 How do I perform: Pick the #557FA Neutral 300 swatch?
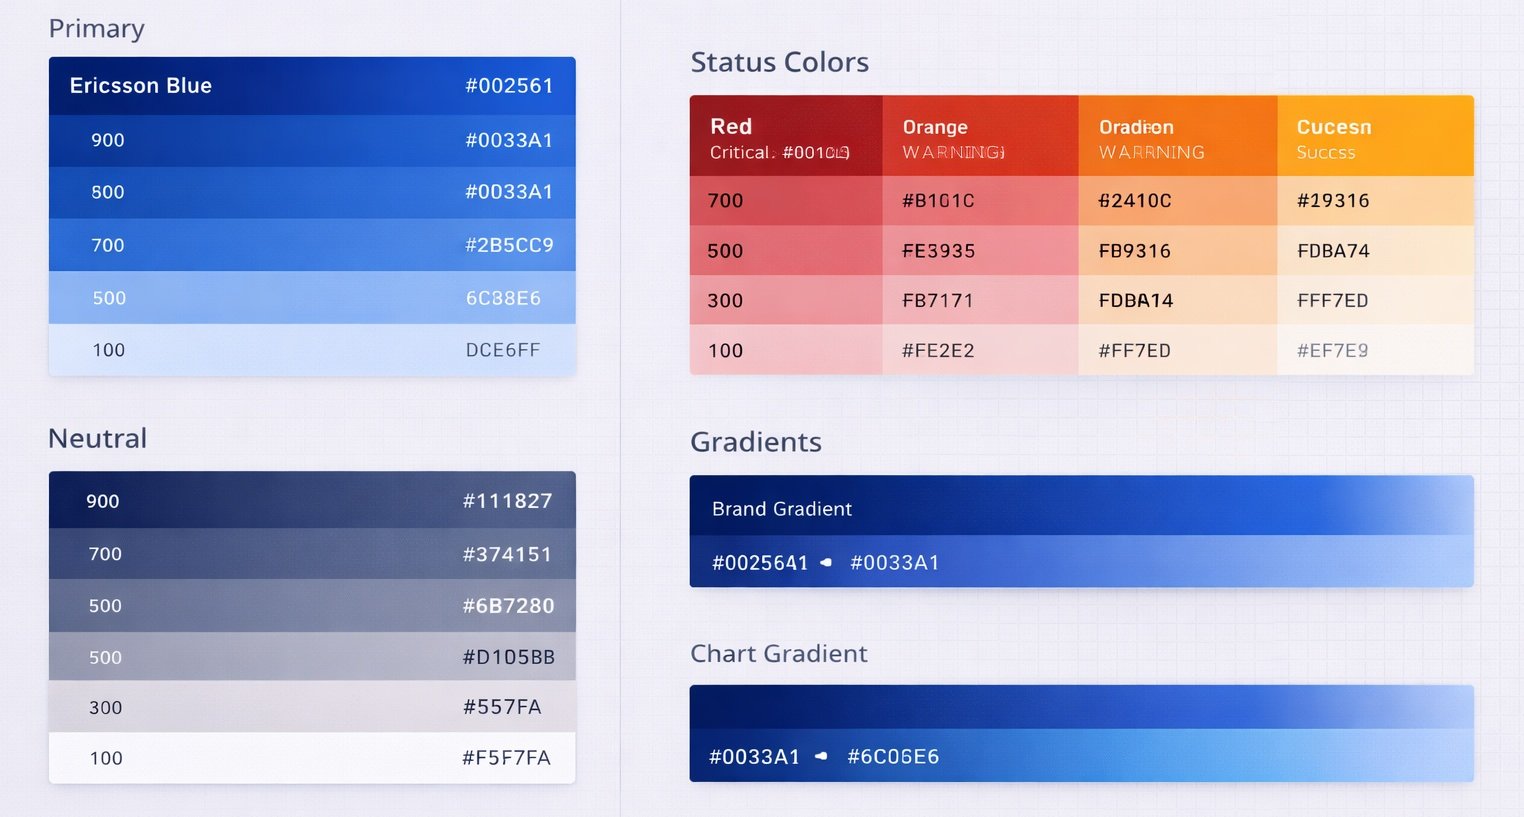click(x=312, y=707)
